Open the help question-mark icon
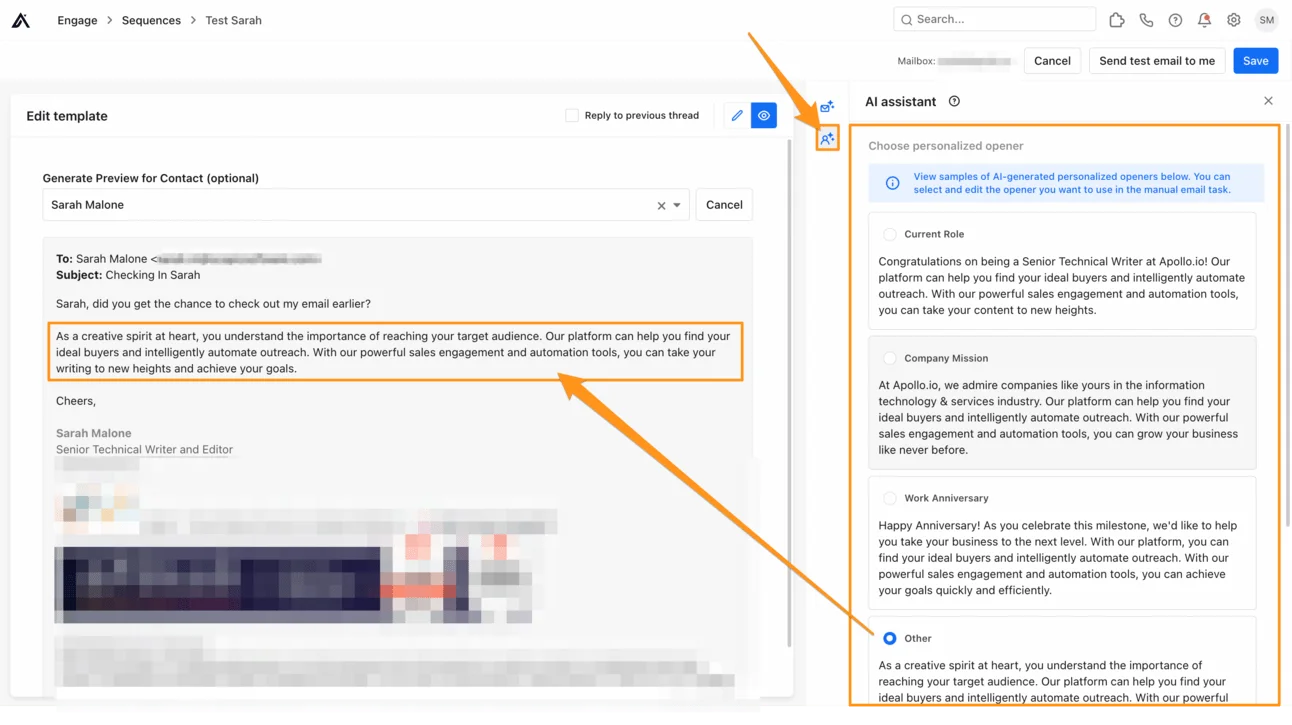This screenshot has height=725, width=1292. 1175,20
